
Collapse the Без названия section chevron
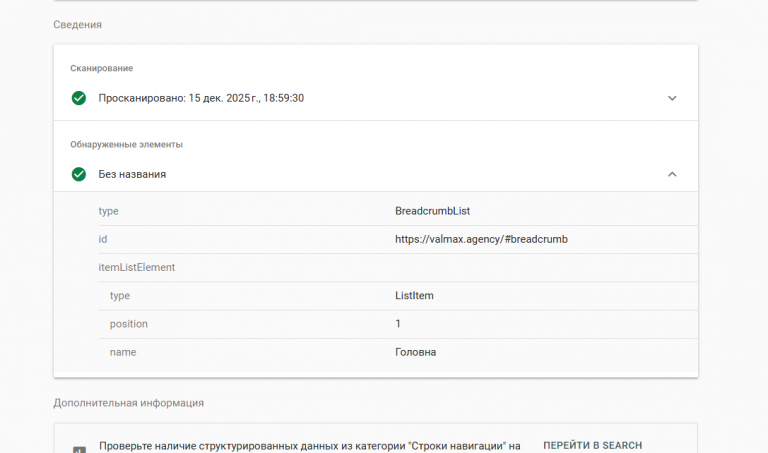click(x=672, y=174)
